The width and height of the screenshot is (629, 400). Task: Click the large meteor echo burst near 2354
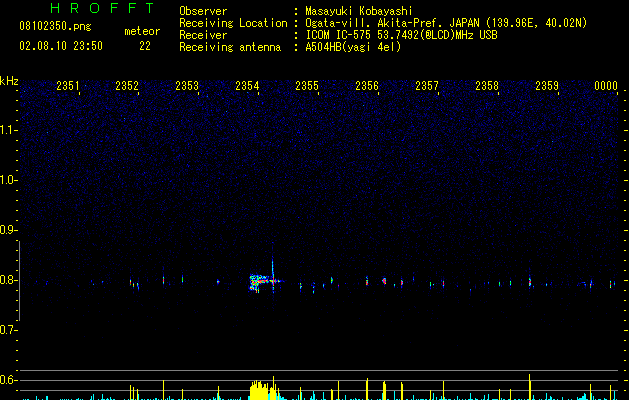(265, 281)
